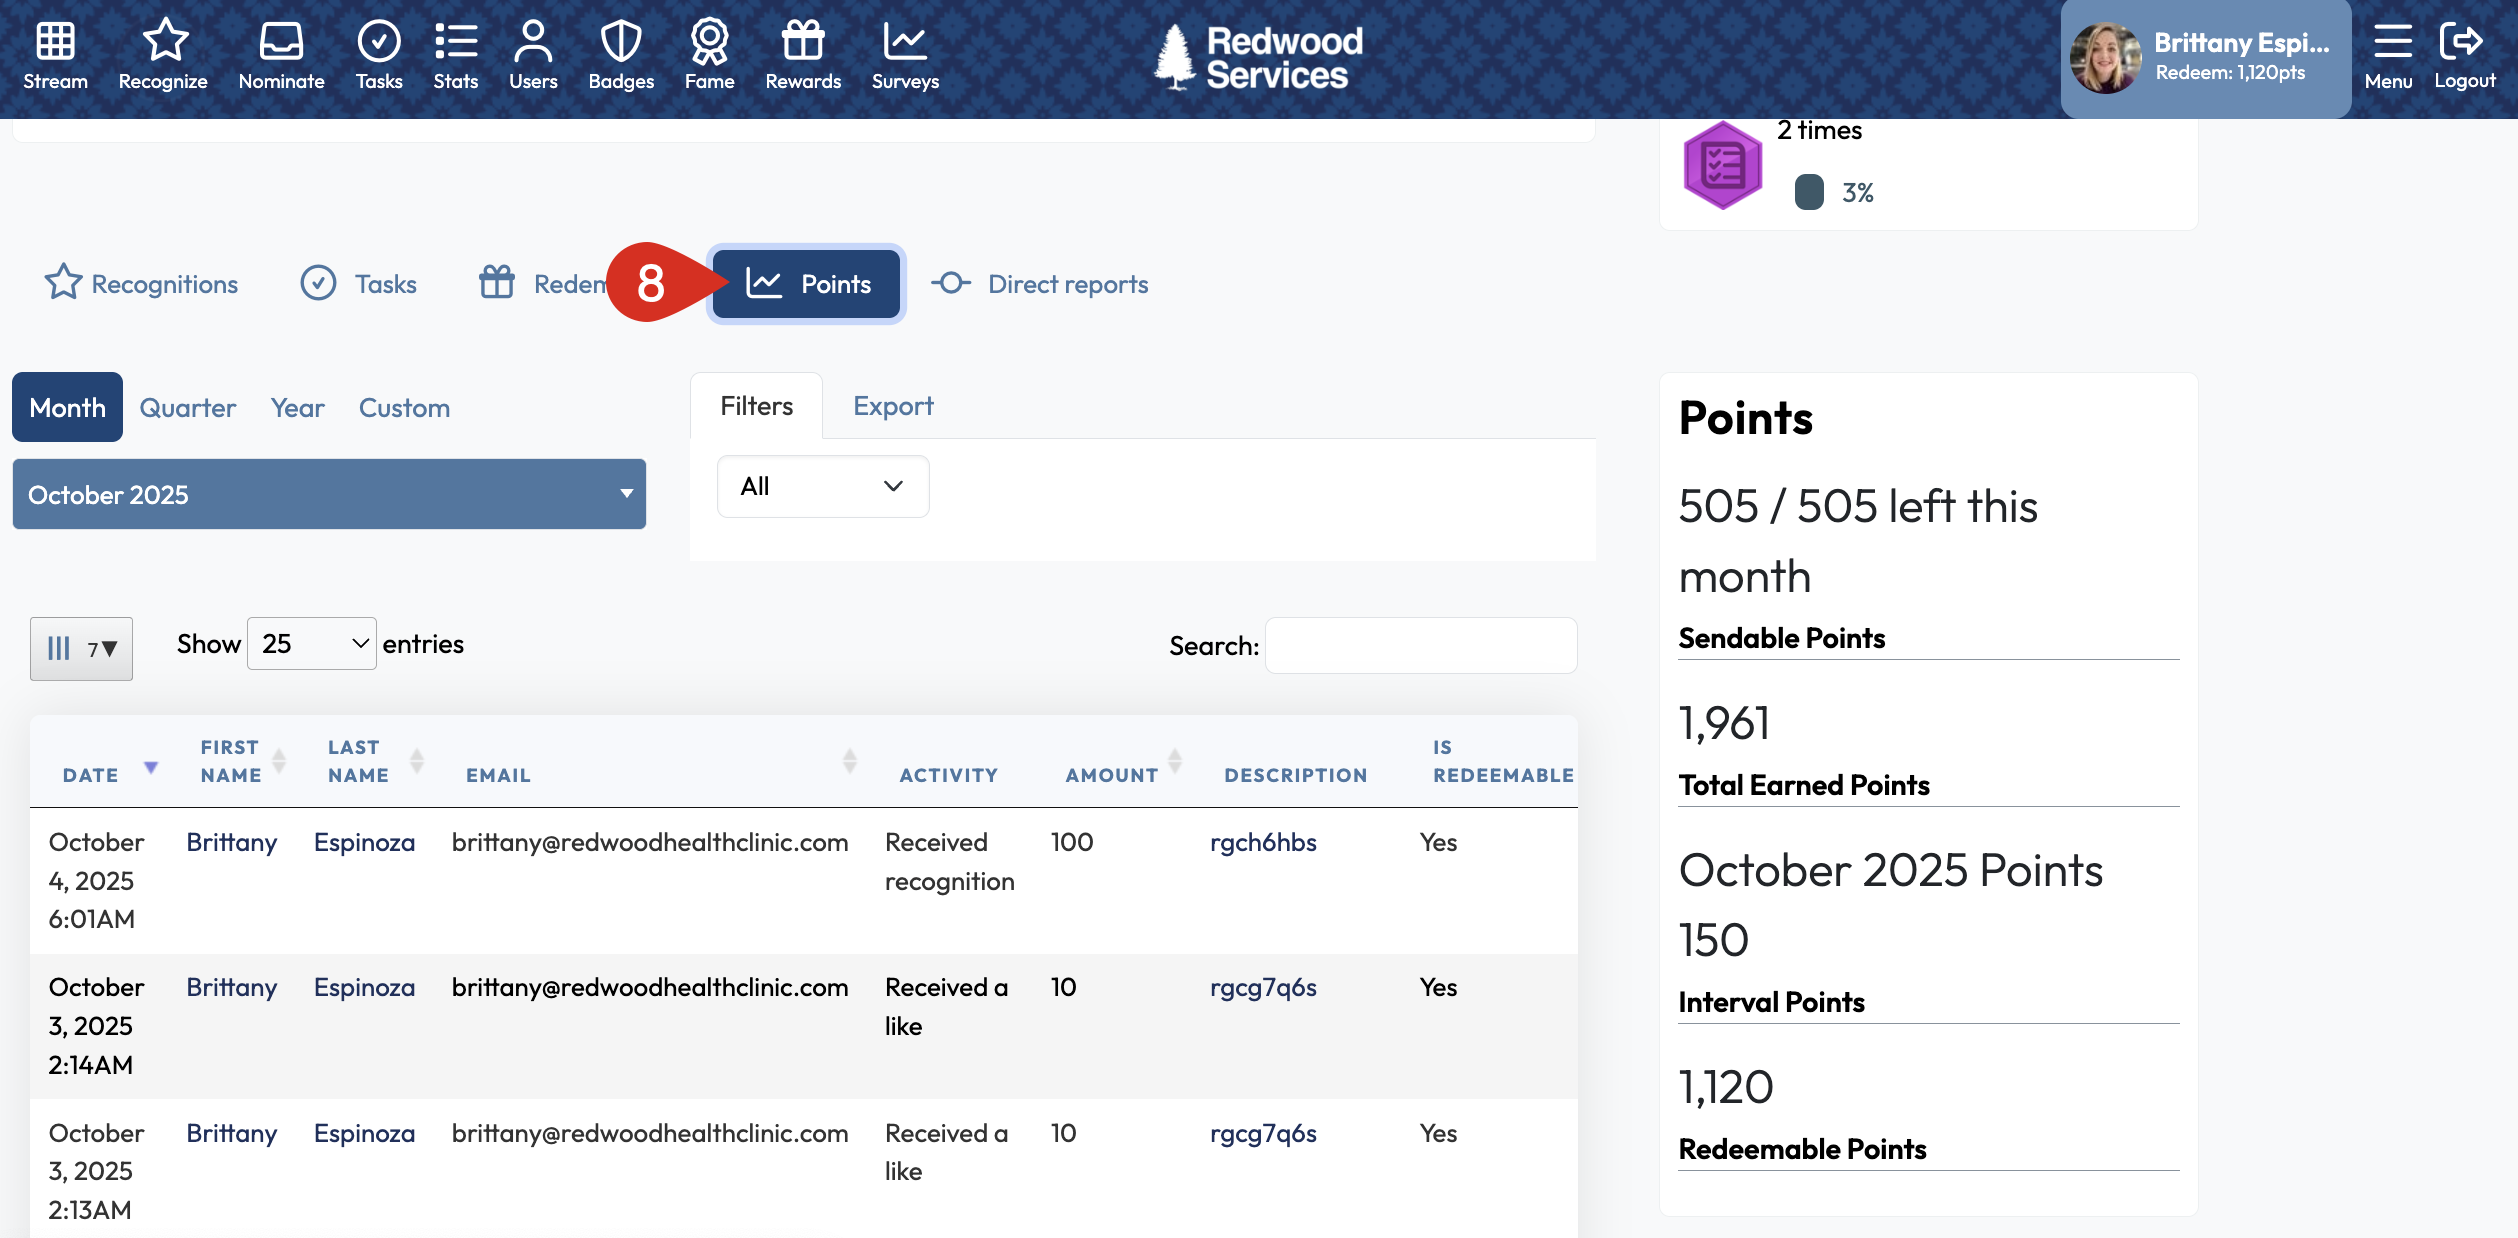The height and width of the screenshot is (1238, 2518).
Task: Click the Recognize star icon
Action: [164, 42]
